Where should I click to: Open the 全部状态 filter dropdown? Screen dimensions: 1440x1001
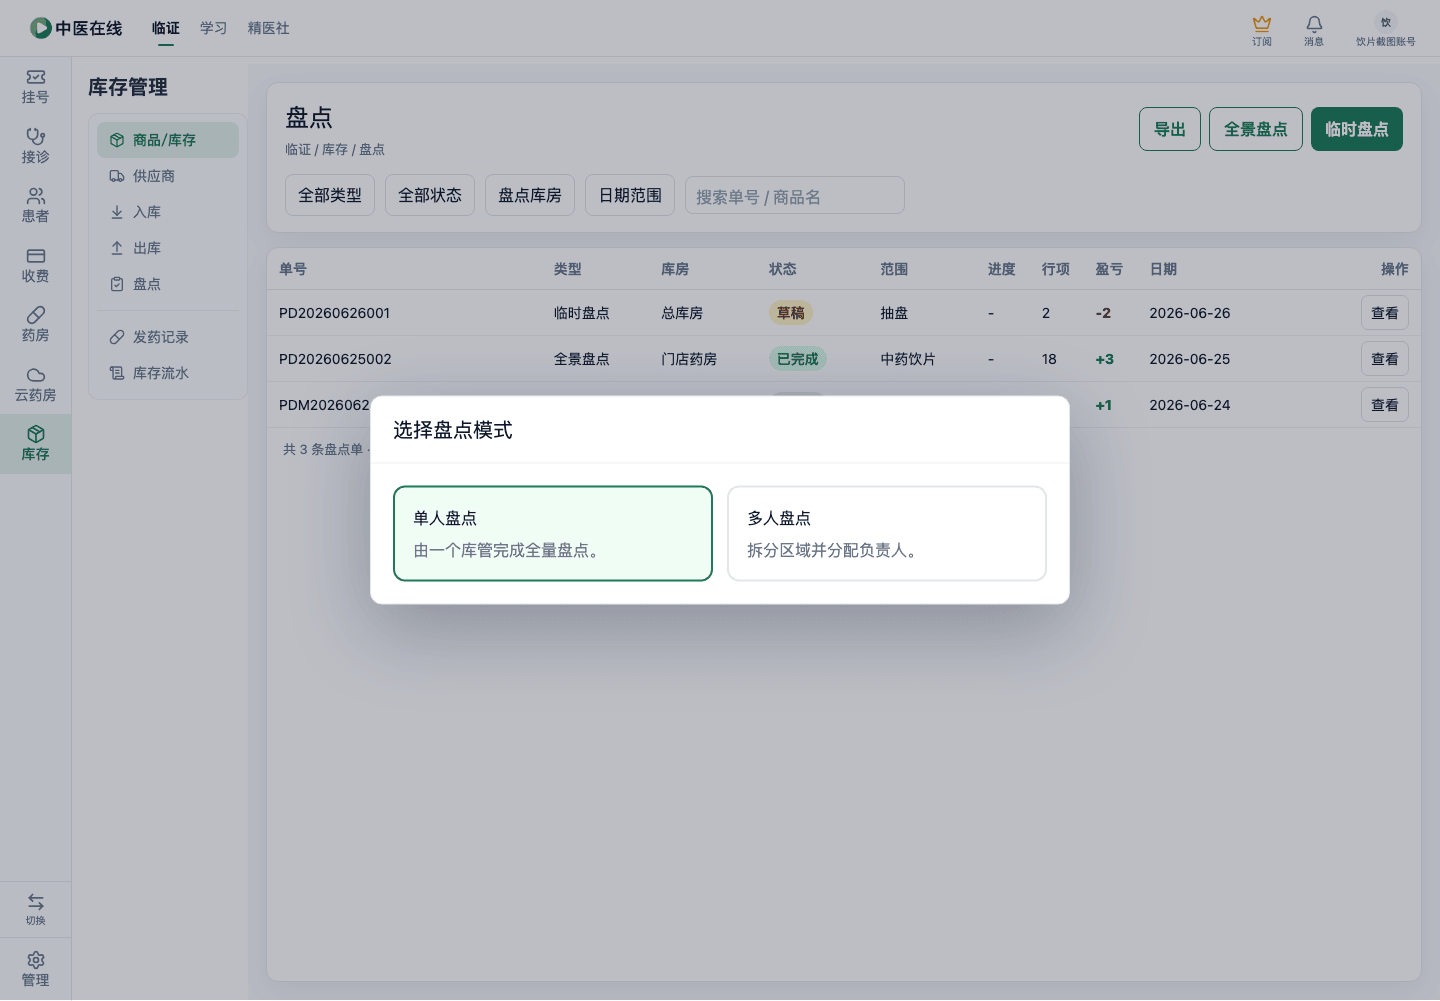pos(430,195)
